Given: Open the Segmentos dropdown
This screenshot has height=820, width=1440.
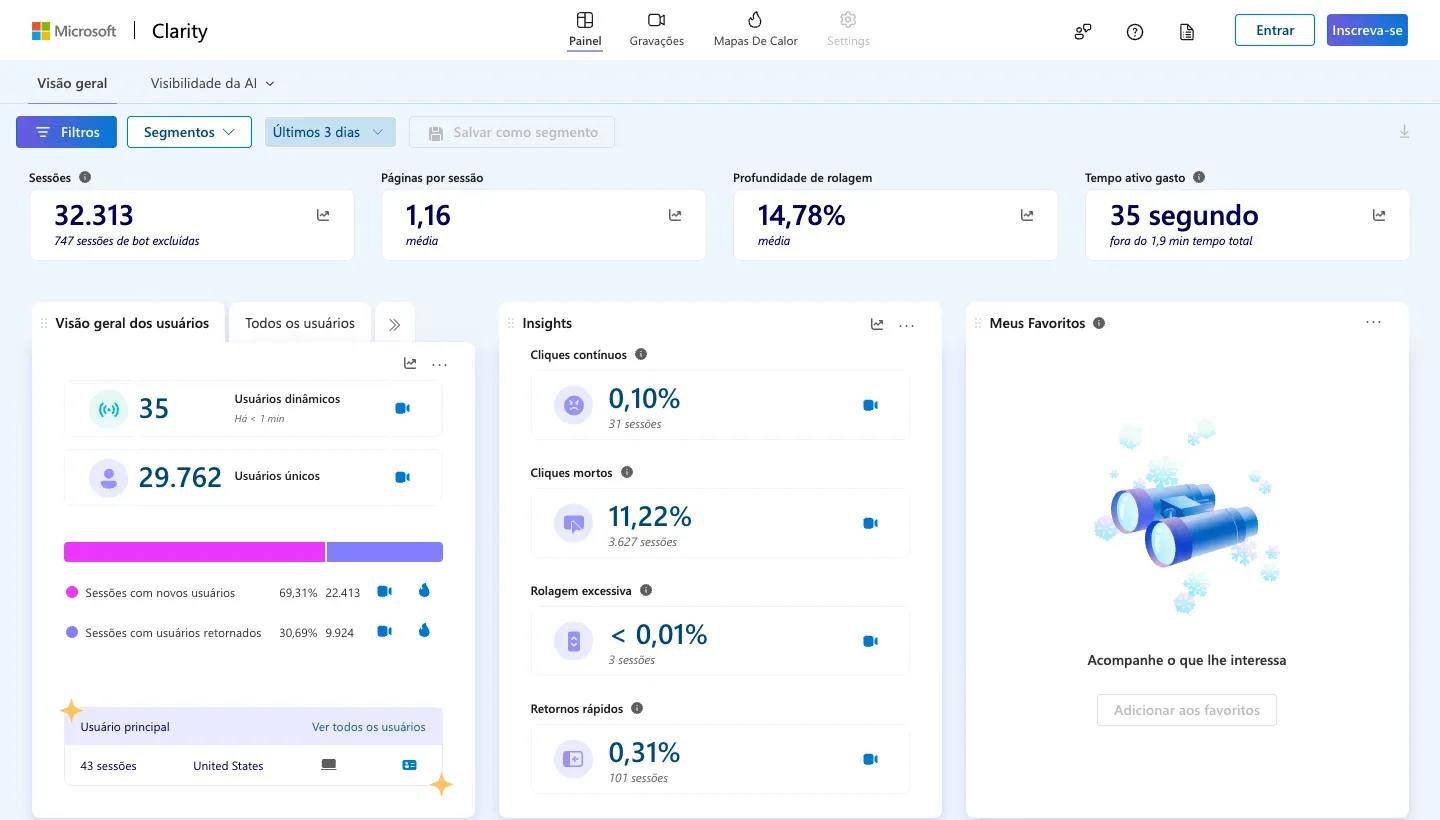Looking at the screenshot, I should [189, 132].
